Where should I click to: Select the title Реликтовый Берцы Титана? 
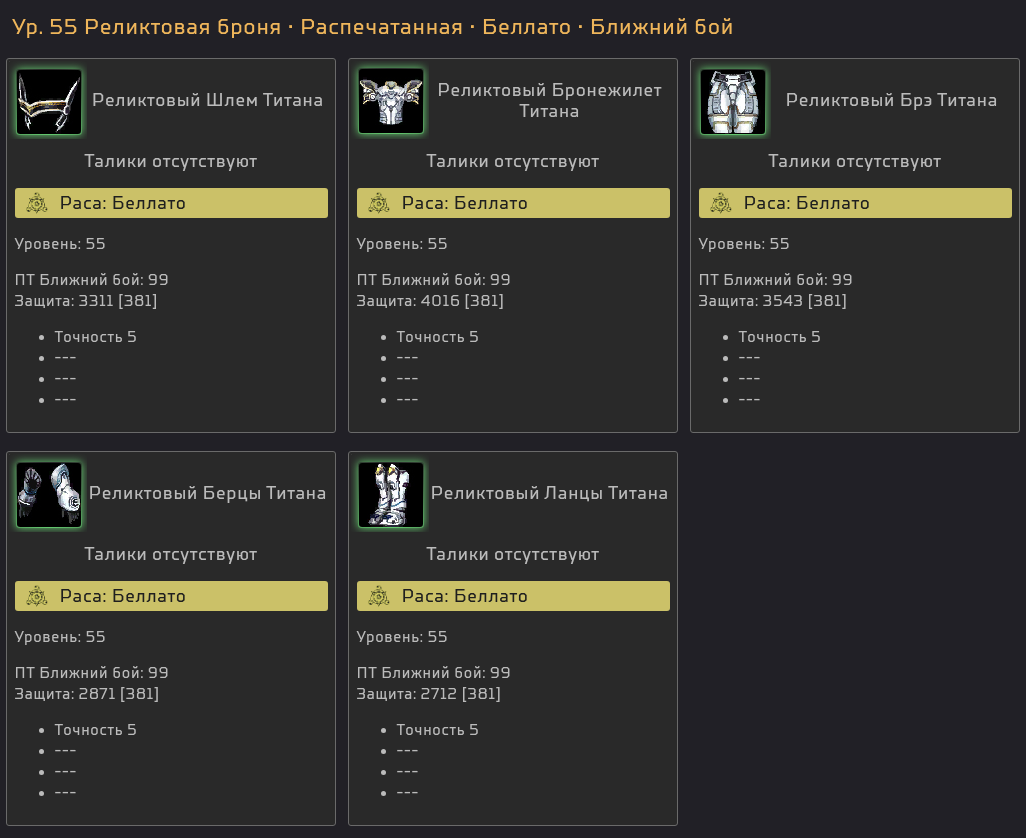[x=207, y=493]
